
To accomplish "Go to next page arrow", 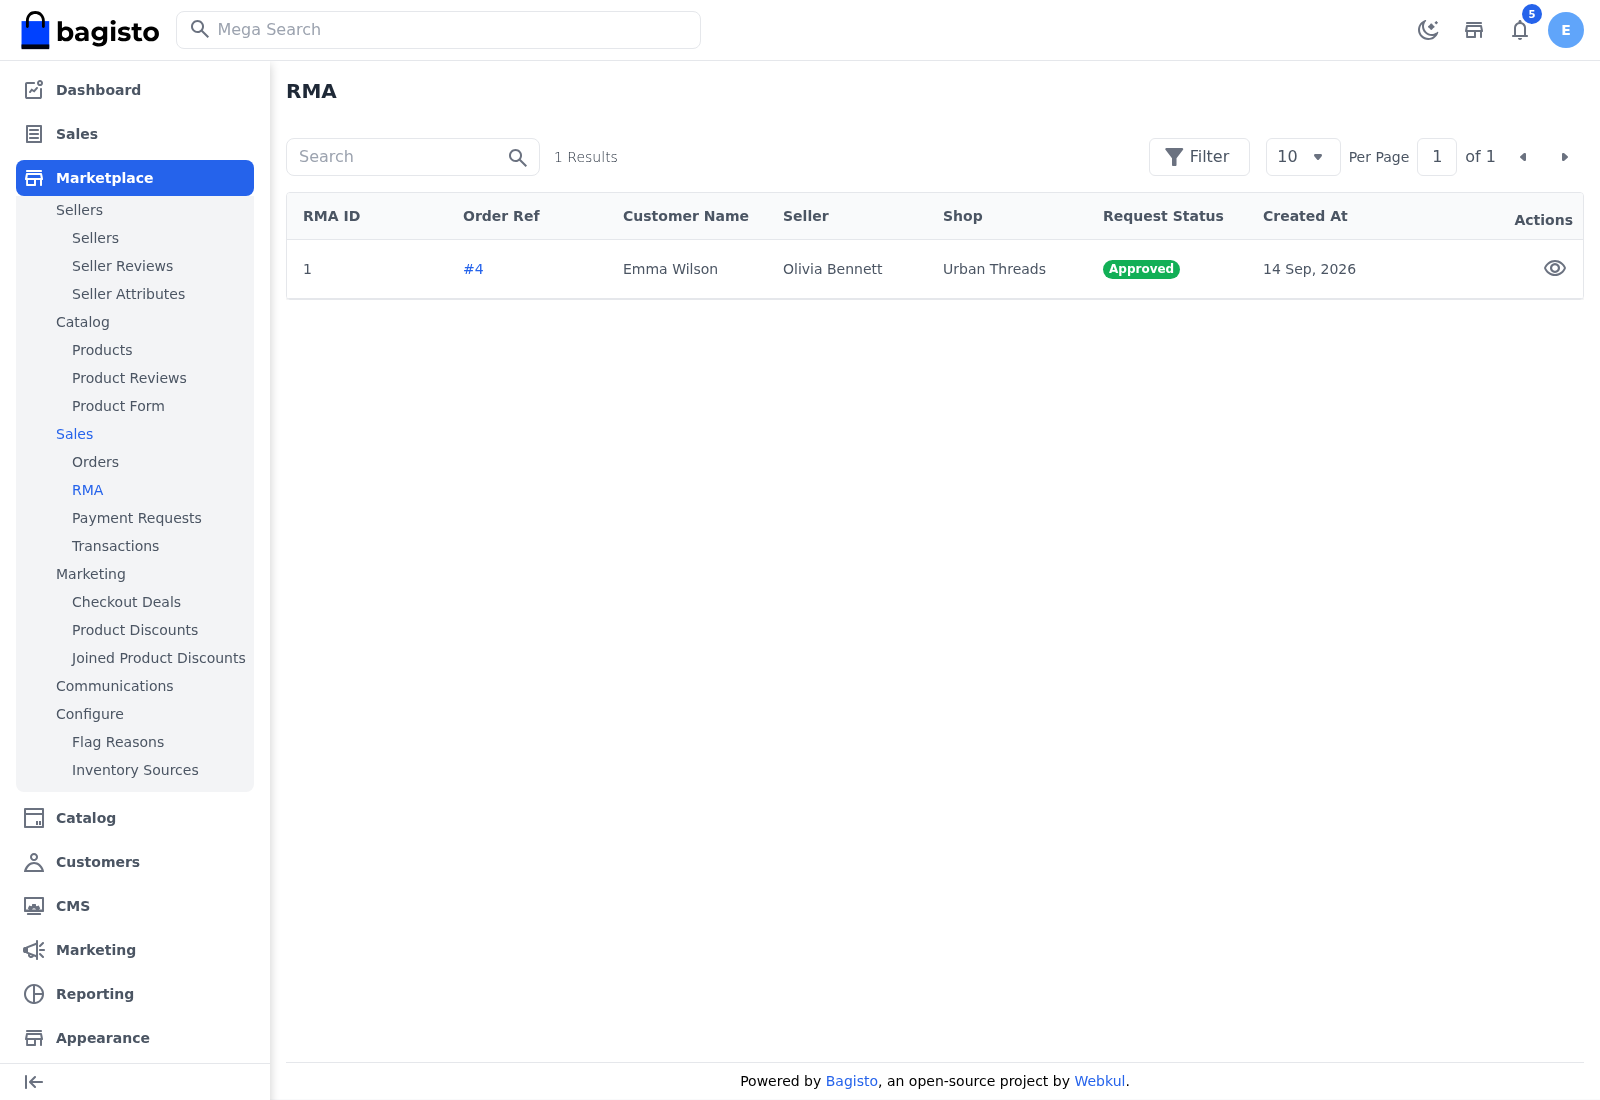I will click(x=1564, y=157).
